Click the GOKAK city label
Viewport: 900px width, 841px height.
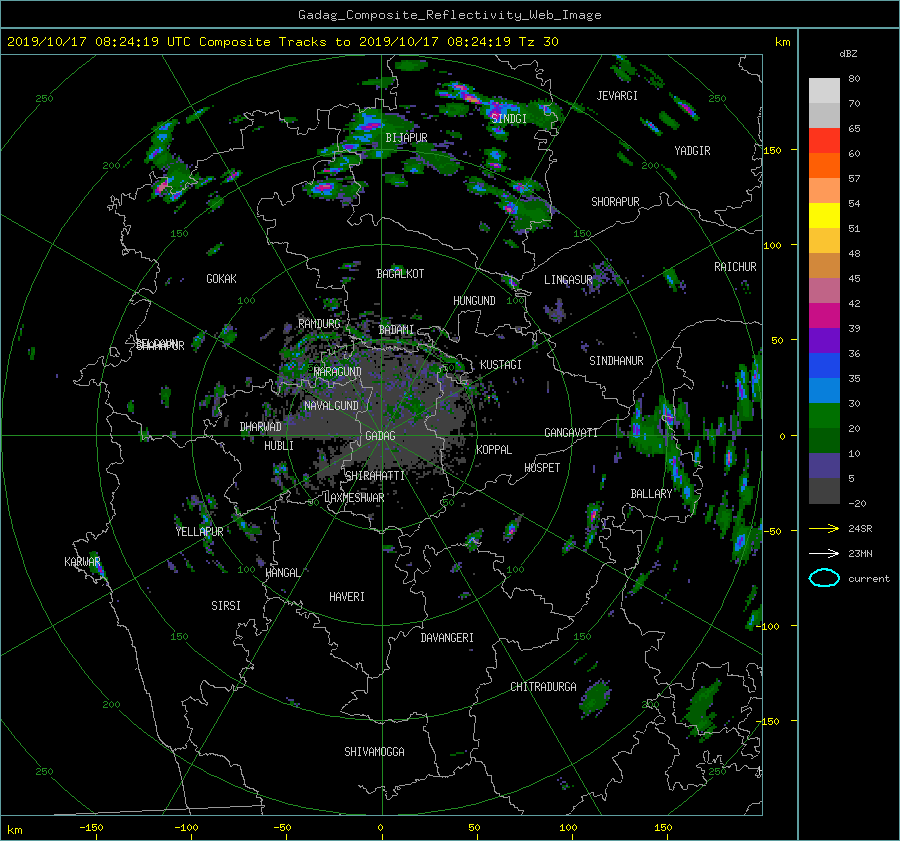click(222, 279)
